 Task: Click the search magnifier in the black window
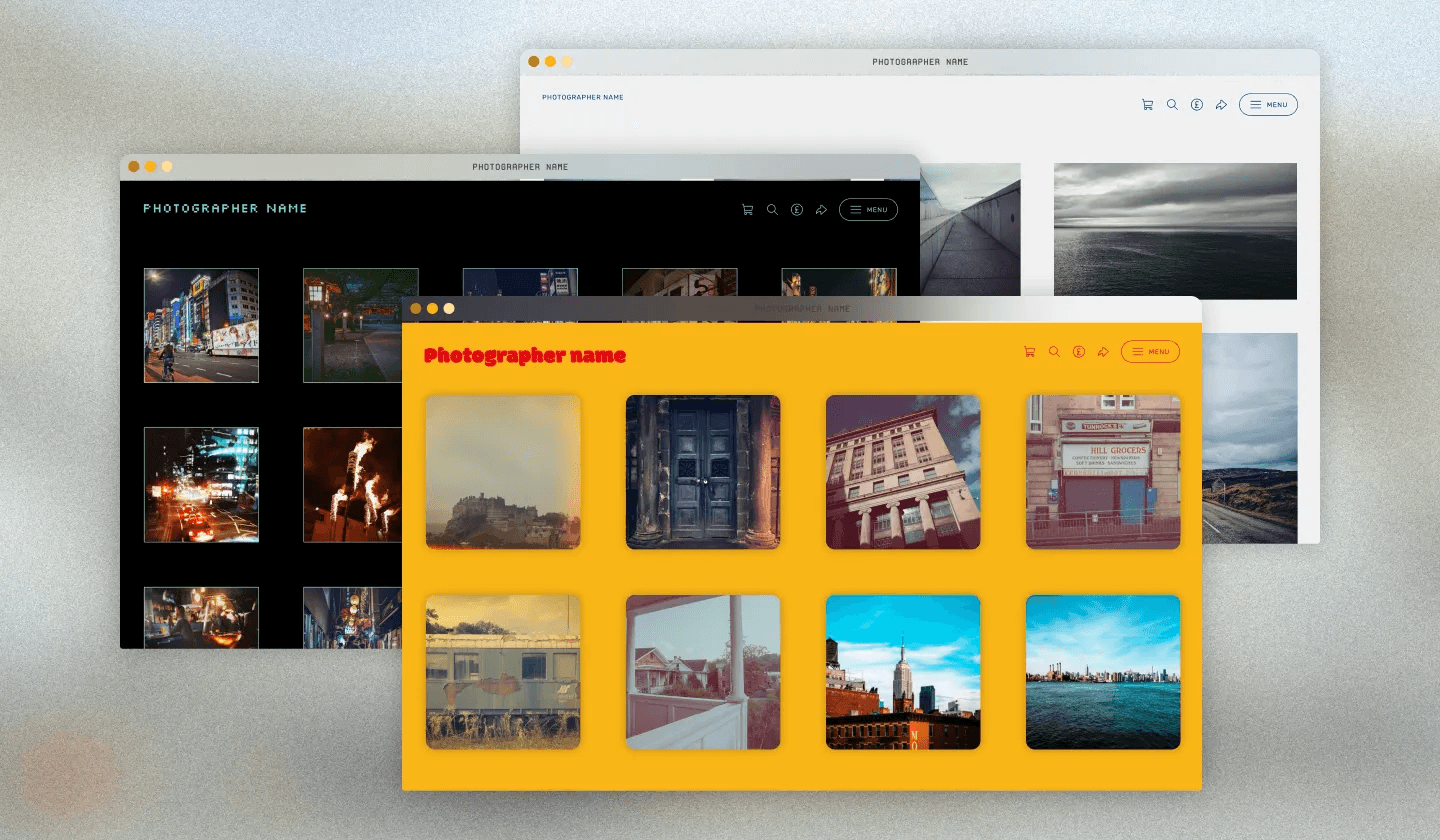[772, 210]
